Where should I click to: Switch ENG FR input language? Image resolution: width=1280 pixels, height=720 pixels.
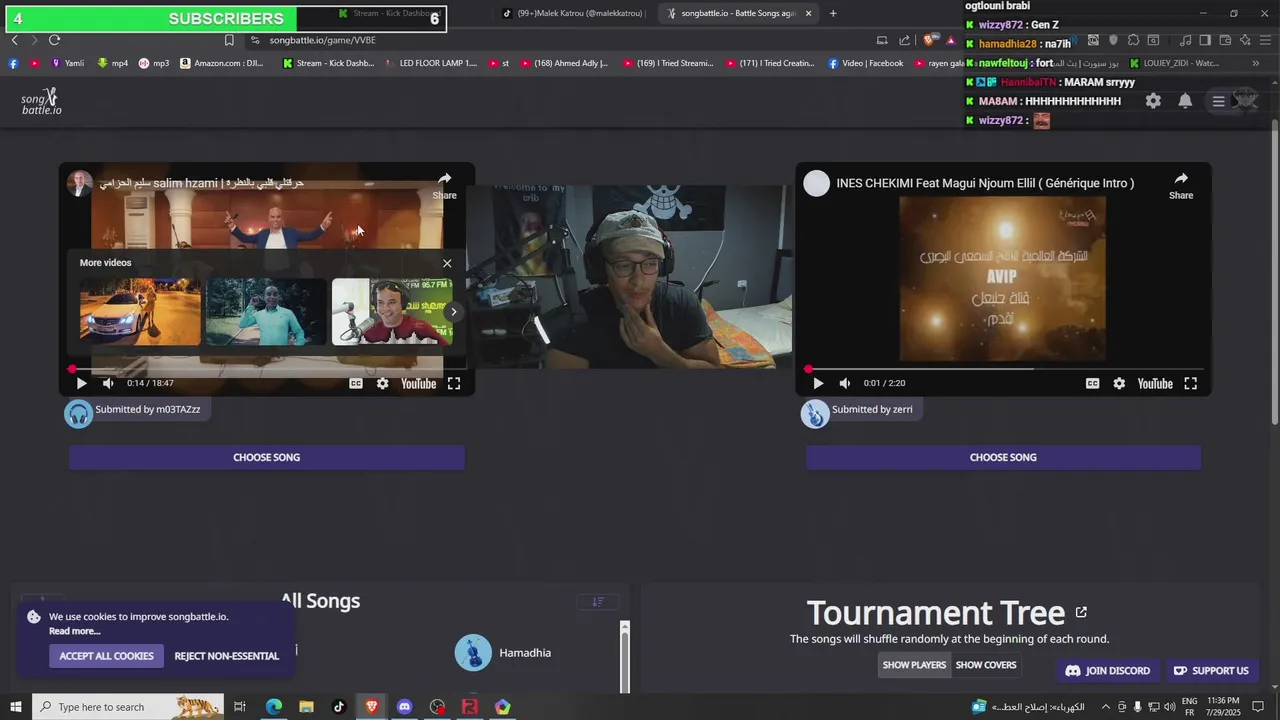coord(1190,707)
